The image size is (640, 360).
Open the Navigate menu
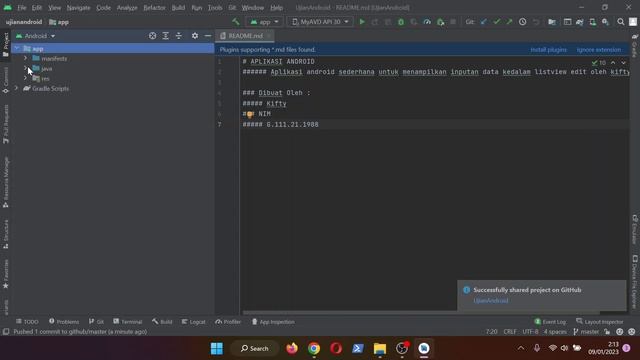tap(78, 7)
